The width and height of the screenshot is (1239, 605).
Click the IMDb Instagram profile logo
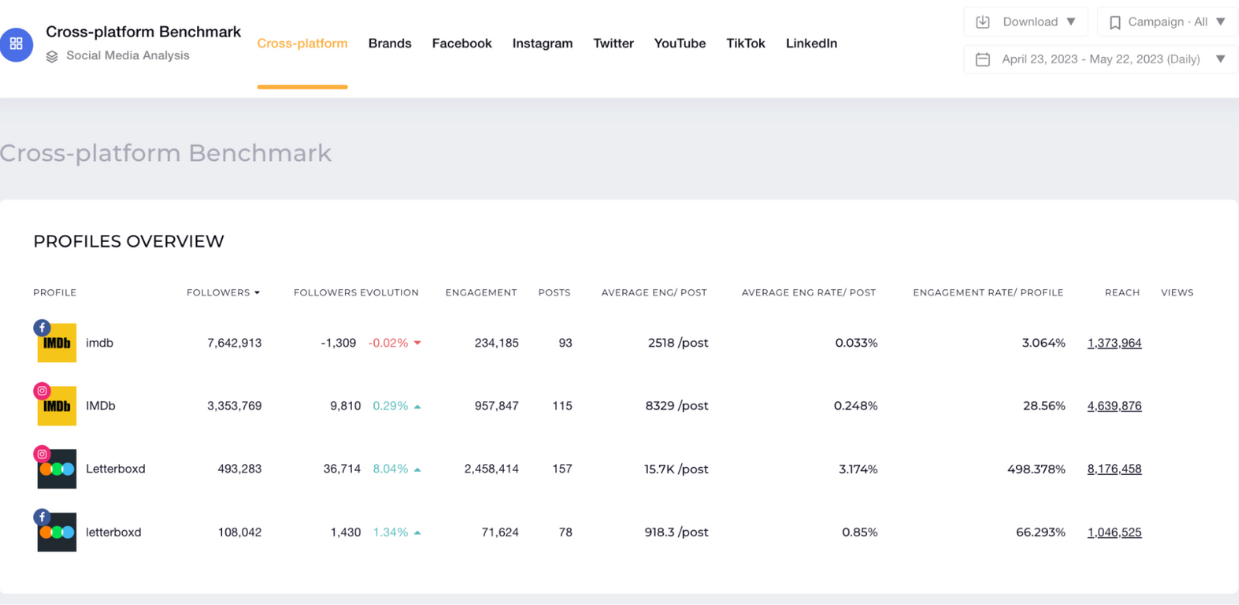pos(56,405)
